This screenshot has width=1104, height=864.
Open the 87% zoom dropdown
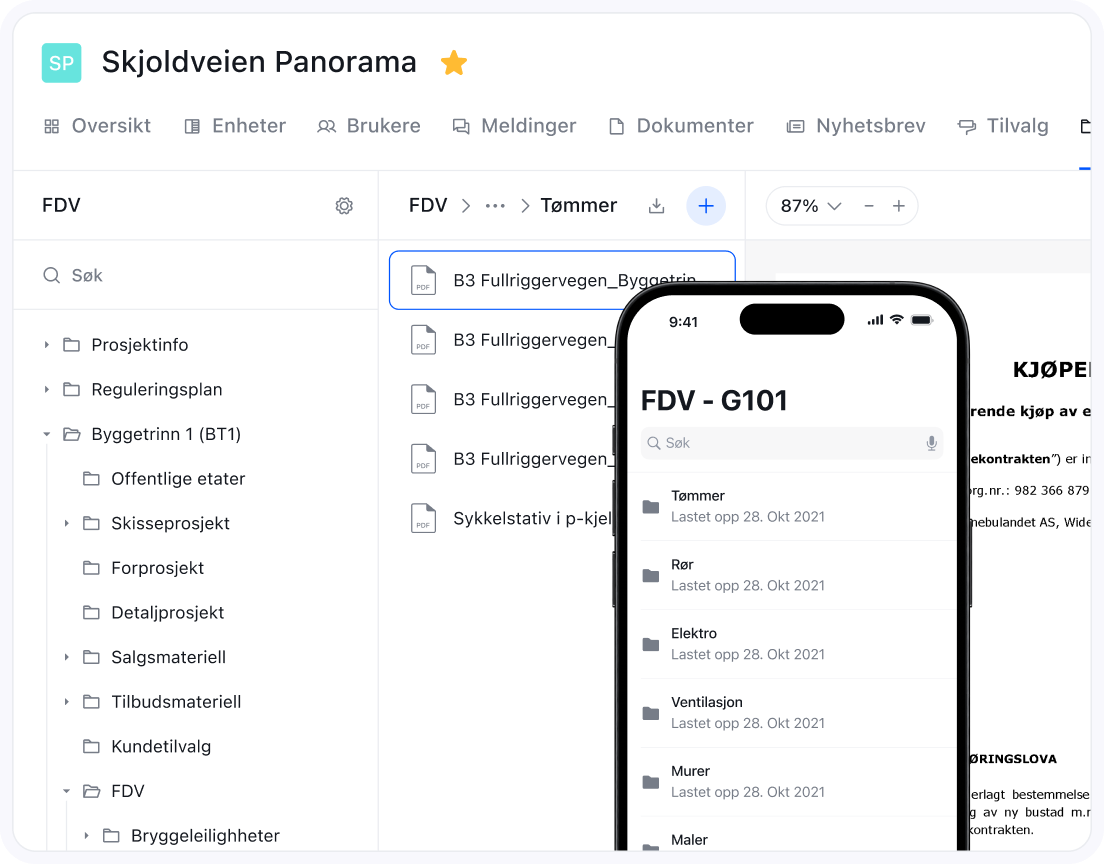click(x=811, y=206)
